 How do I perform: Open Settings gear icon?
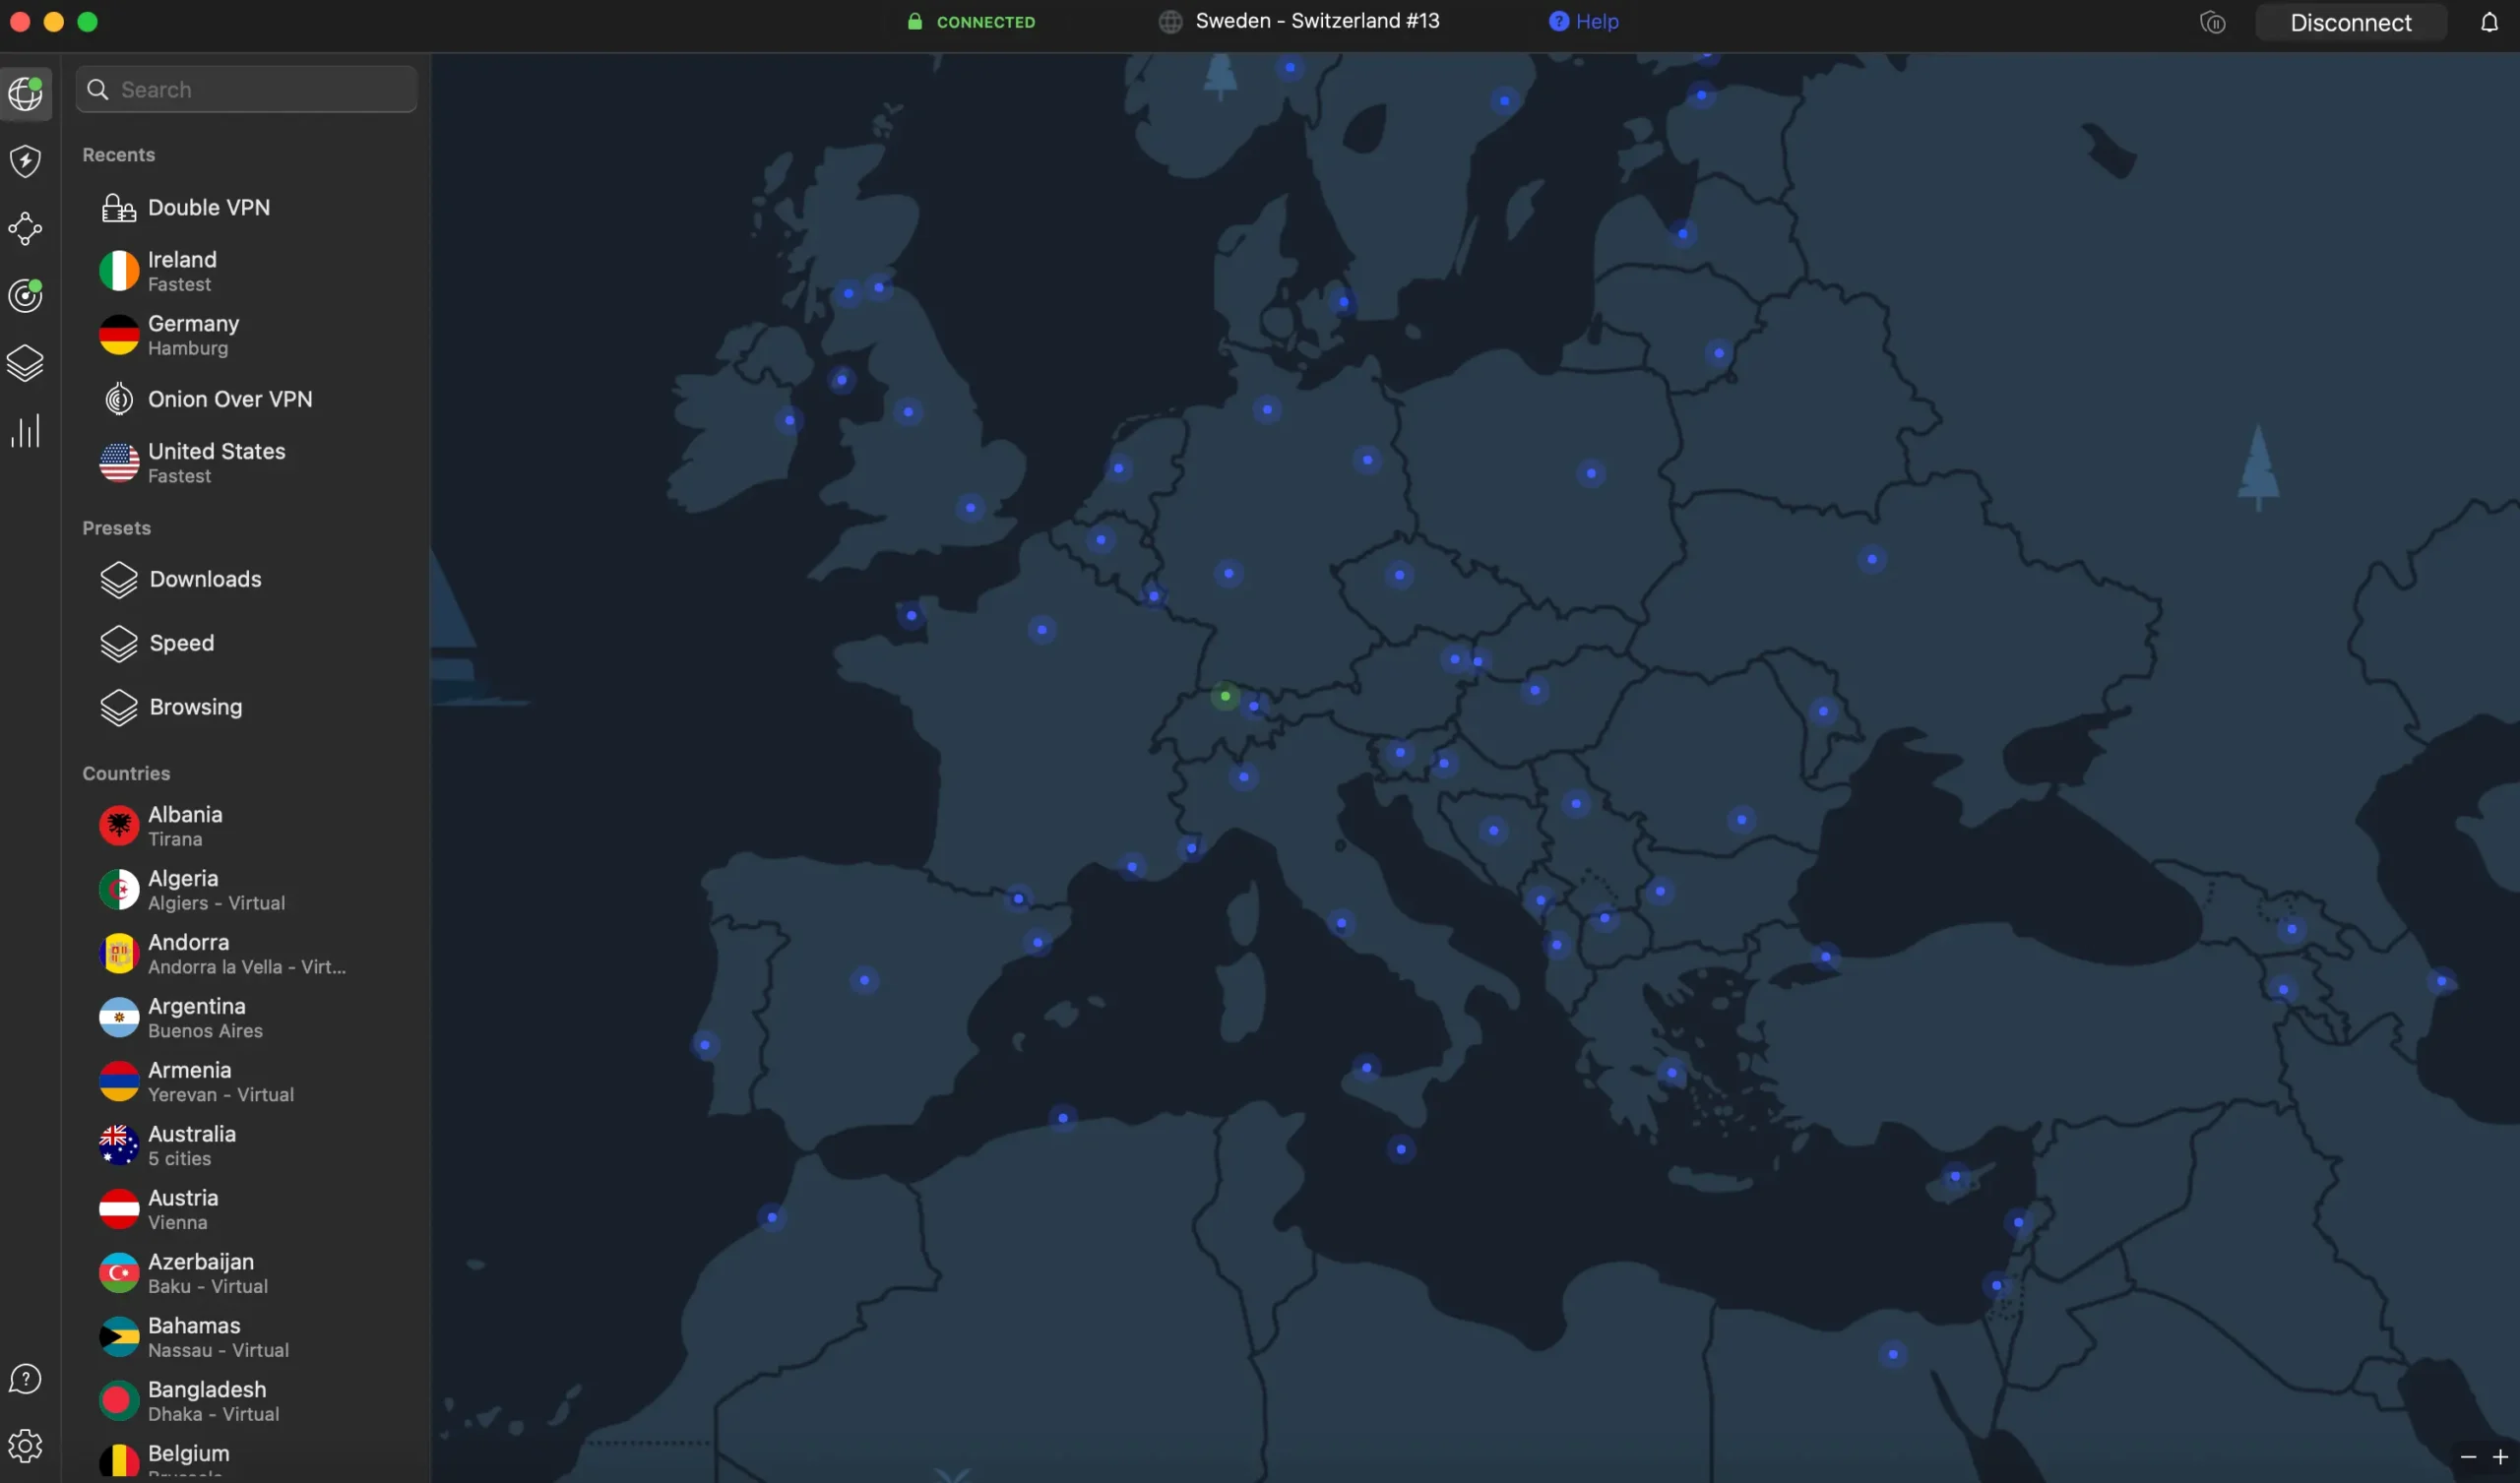[26, 1446]
